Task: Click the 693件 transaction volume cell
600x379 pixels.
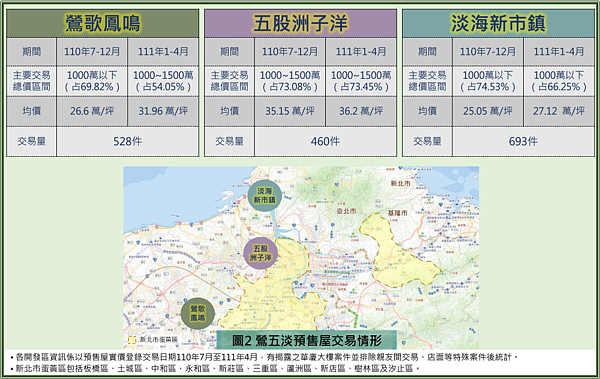Action: [523, 142]
